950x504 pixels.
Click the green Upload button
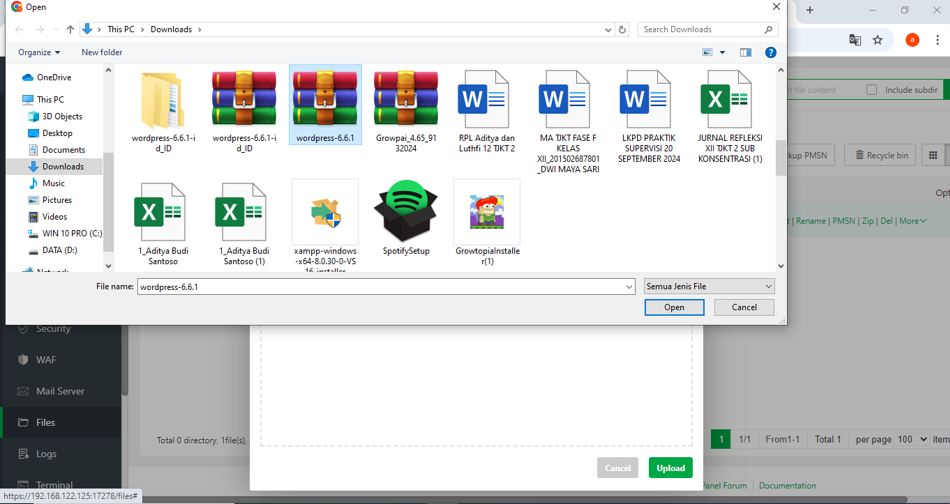point(671,468)
